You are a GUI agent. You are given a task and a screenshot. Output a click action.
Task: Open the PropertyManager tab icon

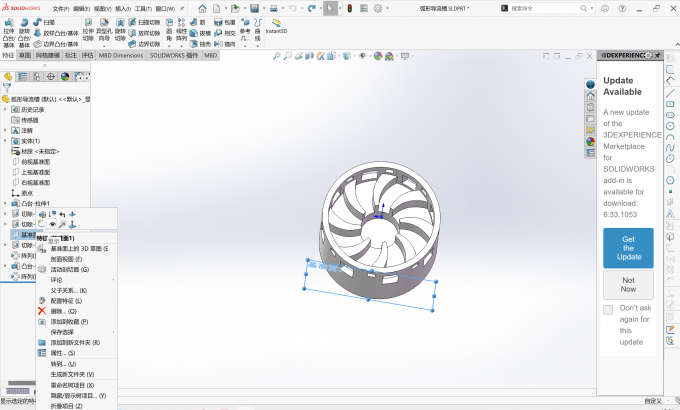coord(22,77)
